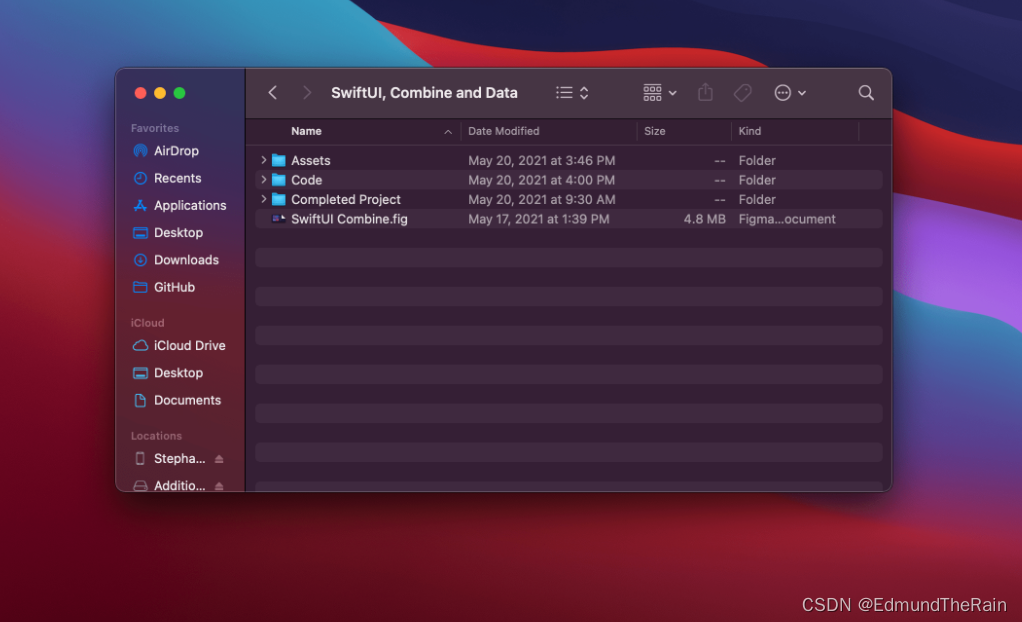This screenshot has height=622, width=1022.
Task: Zoom the Finder window with green button
Action: [x=179, y=93]
